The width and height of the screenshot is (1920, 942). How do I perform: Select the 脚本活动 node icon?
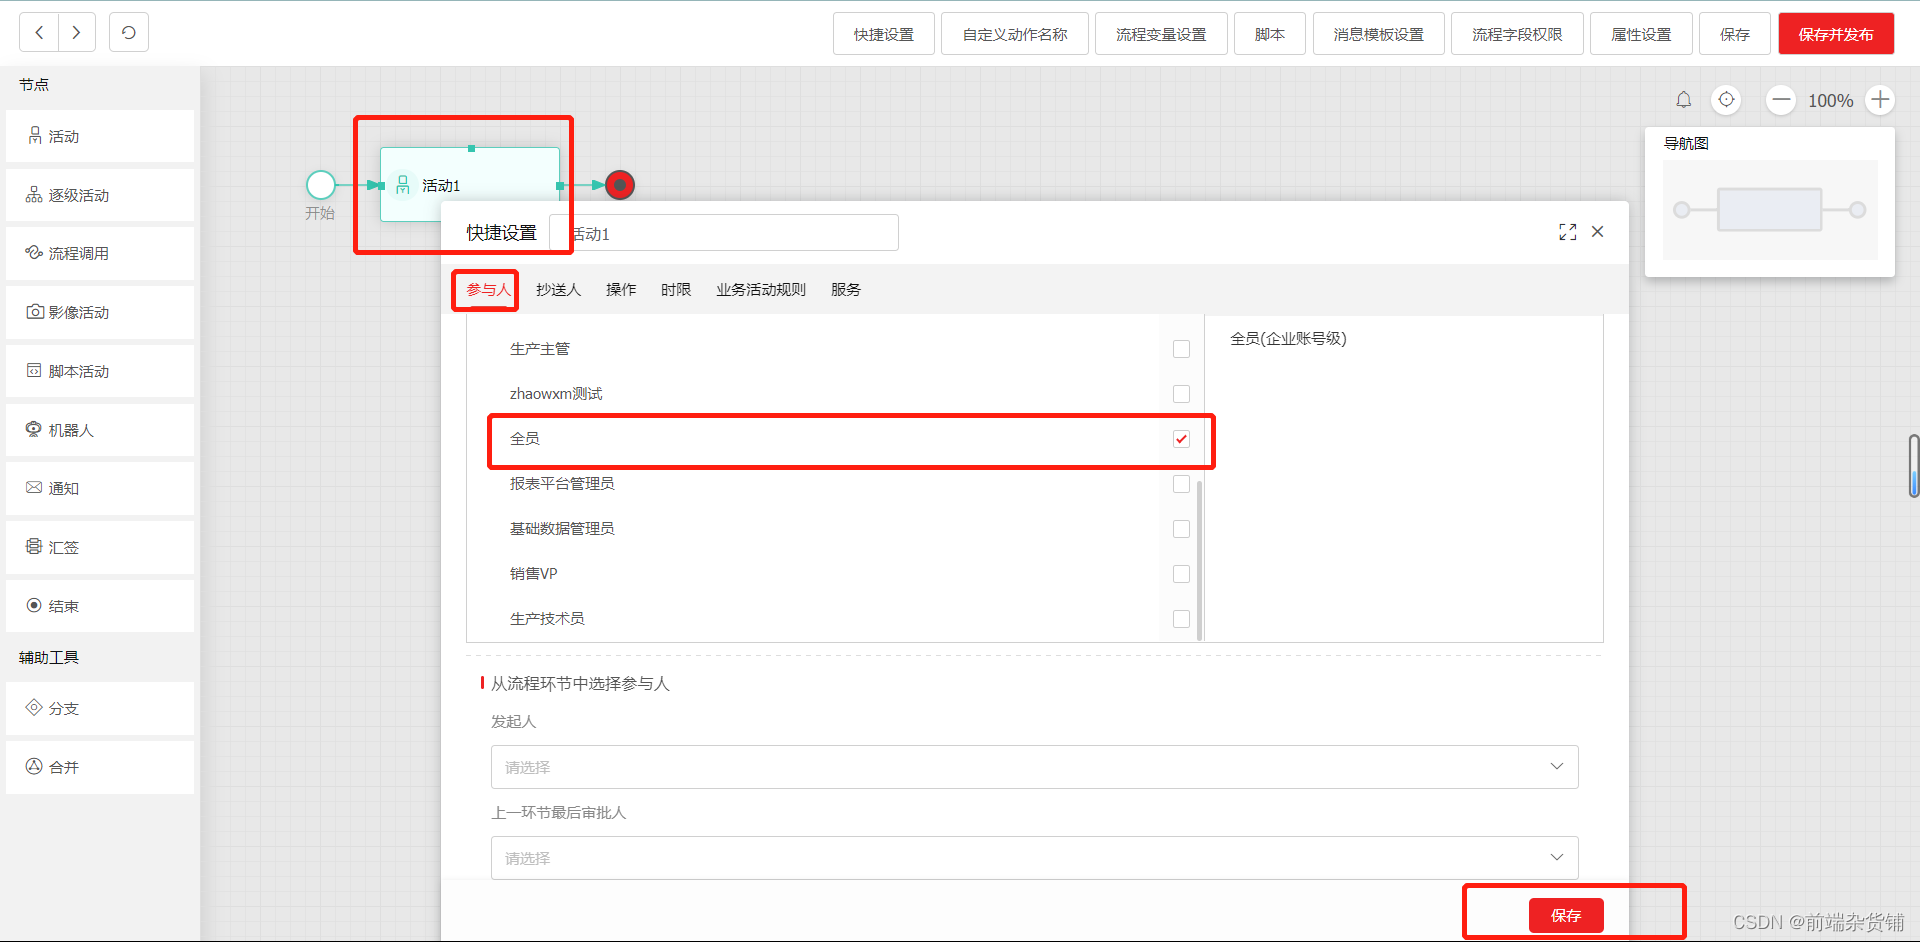click(34, 370)
